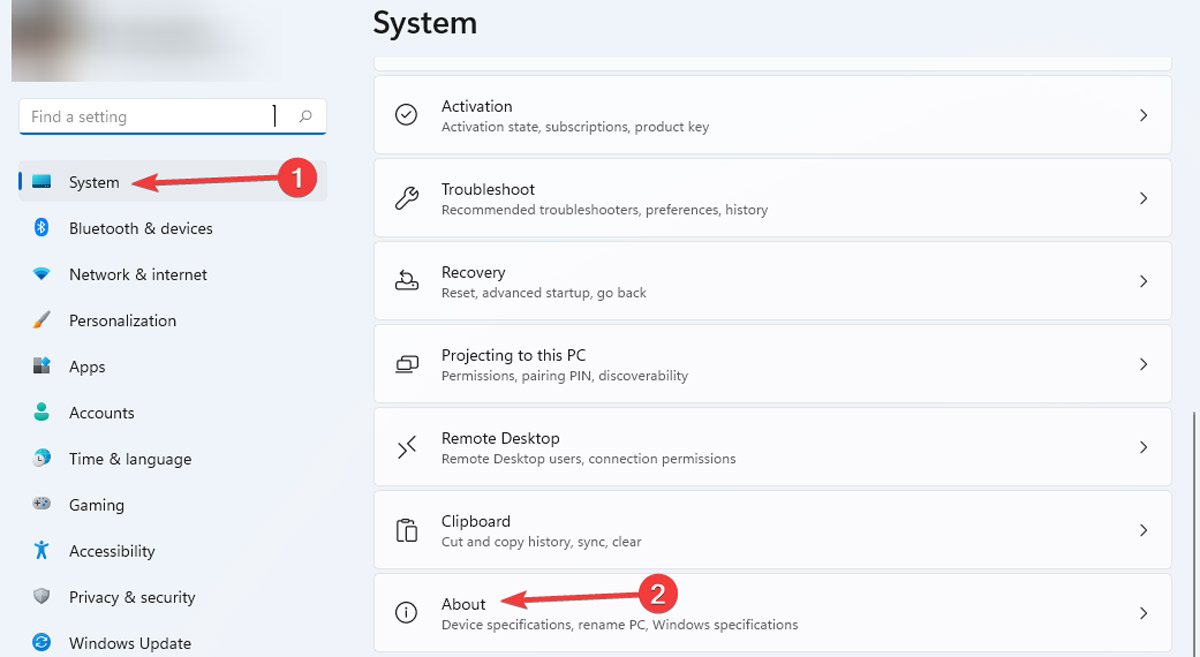
Task: Select the Network & internet globe icon
Action: tap(40, 274)
